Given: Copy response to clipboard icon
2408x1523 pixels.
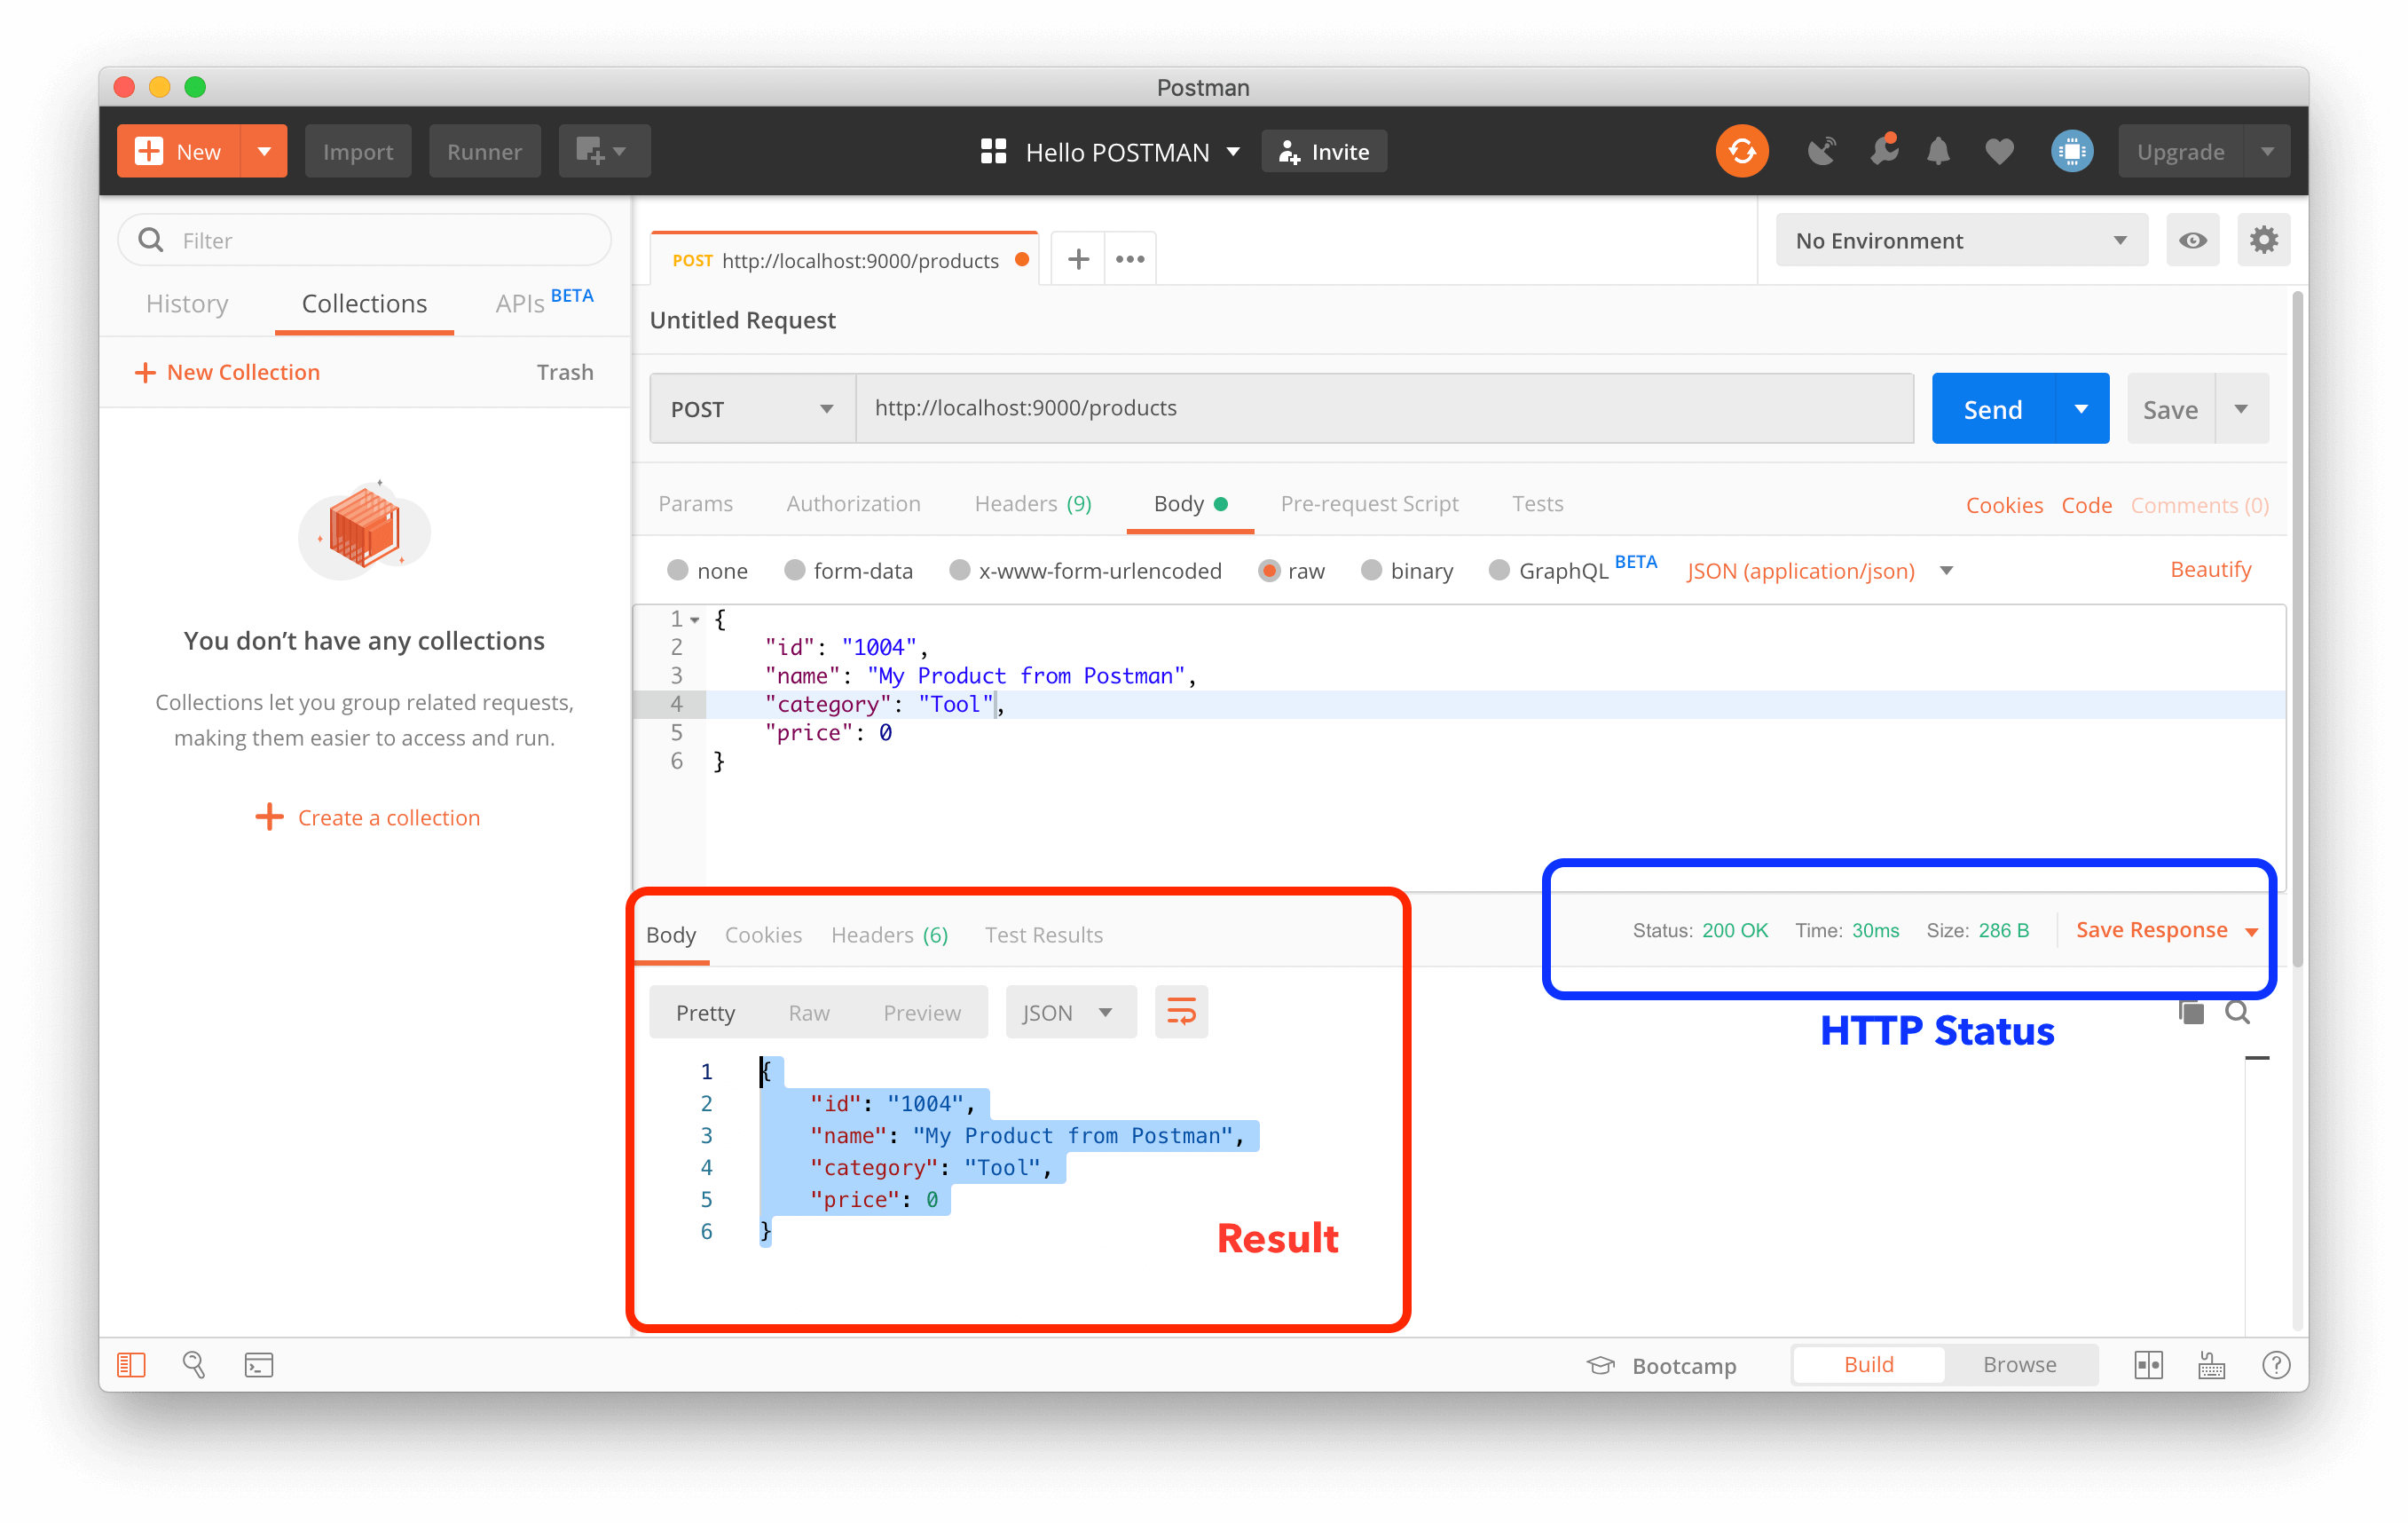Looking at the screenshot, I should [2191, 1013].
